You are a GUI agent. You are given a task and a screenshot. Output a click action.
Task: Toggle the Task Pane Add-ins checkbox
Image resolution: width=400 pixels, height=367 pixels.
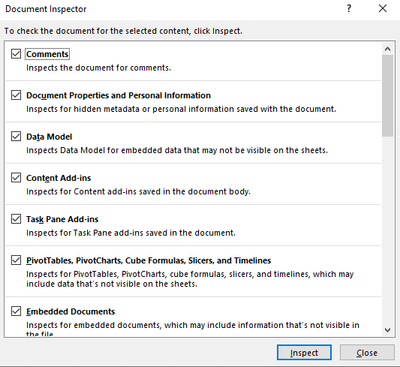pyautogui.click(x=16, y=219)
